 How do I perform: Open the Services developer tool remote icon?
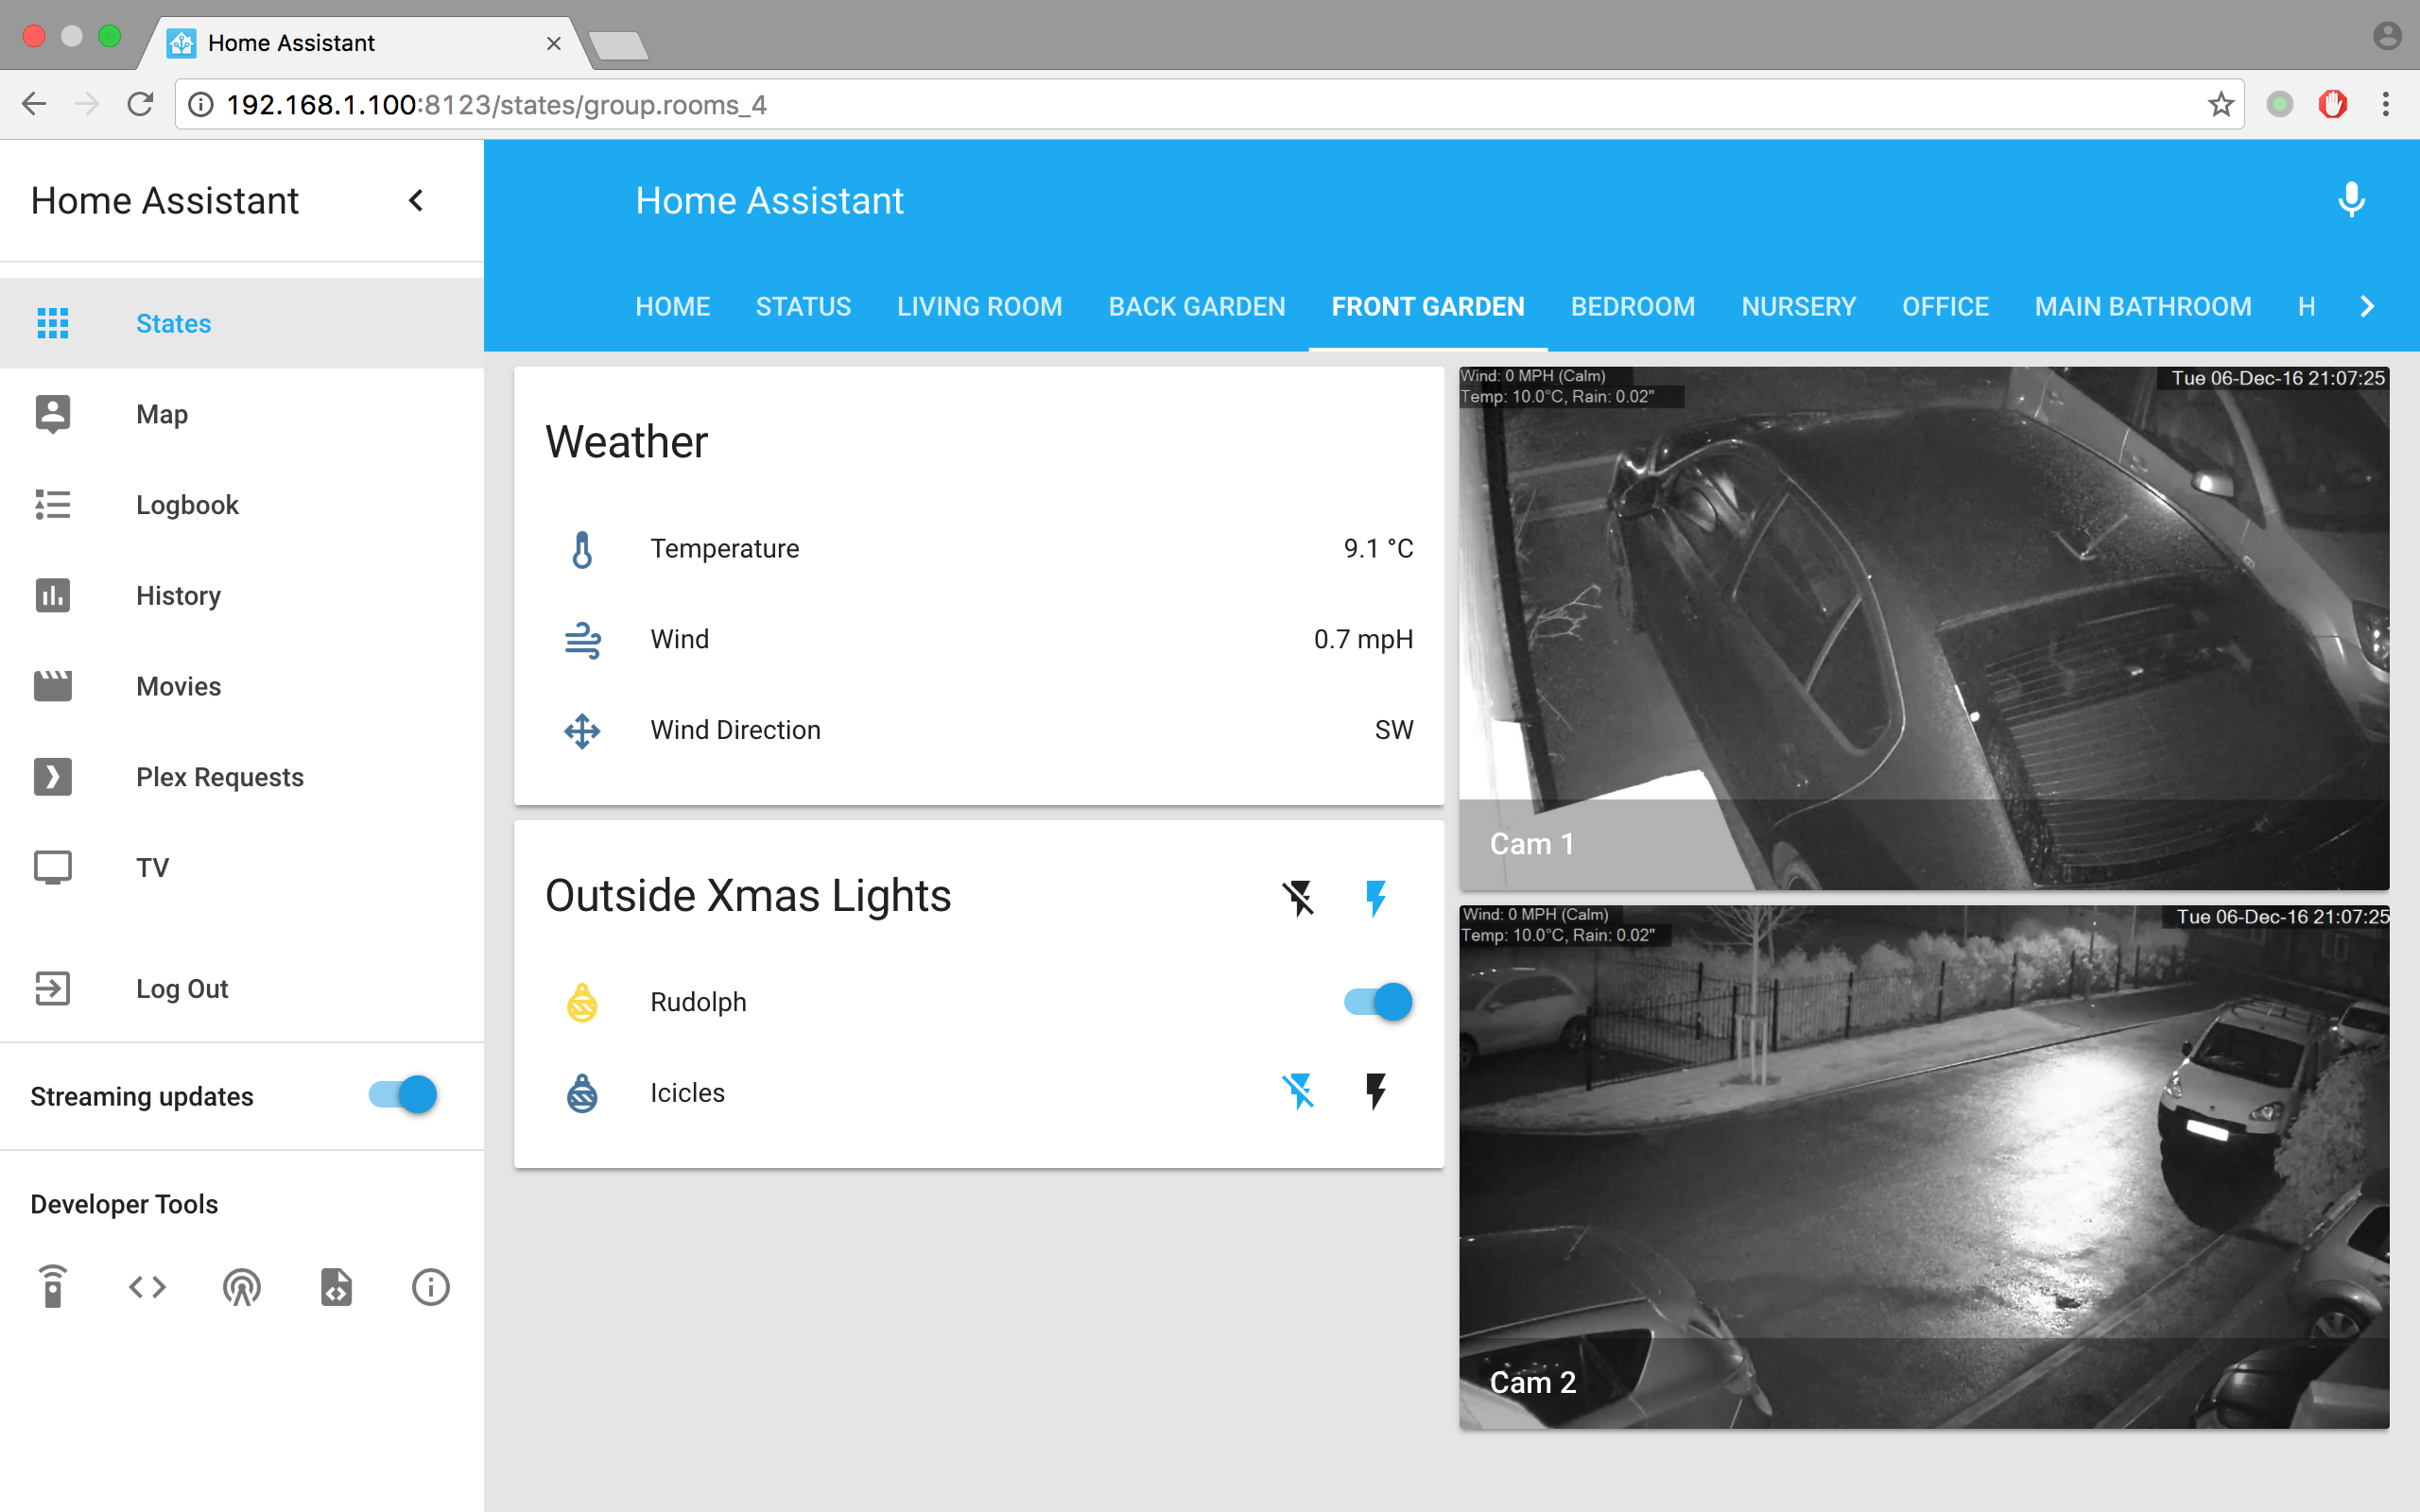(x=53, y=1287)
